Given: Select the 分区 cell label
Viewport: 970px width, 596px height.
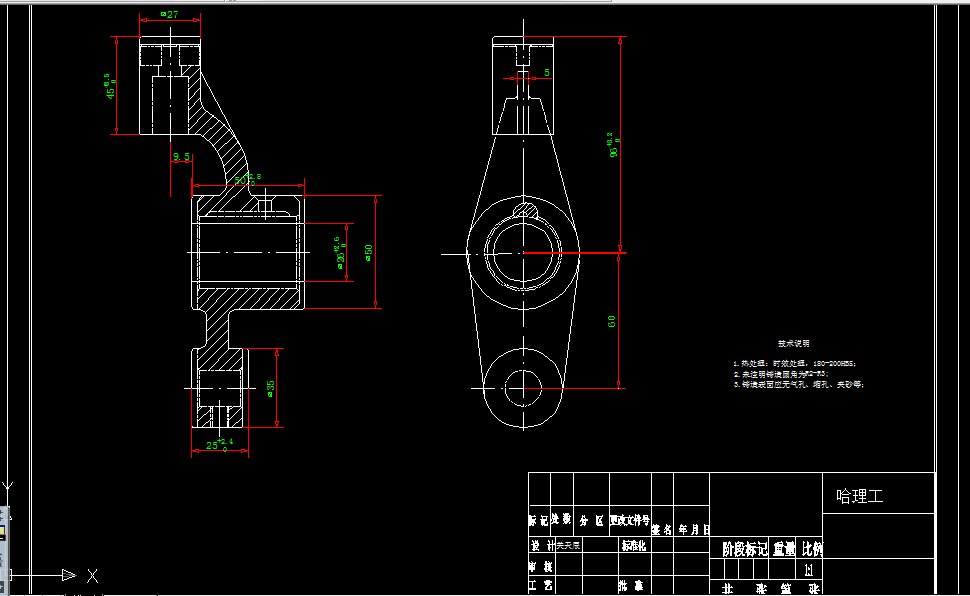Looking at the screenshot, I should (591, 521).
